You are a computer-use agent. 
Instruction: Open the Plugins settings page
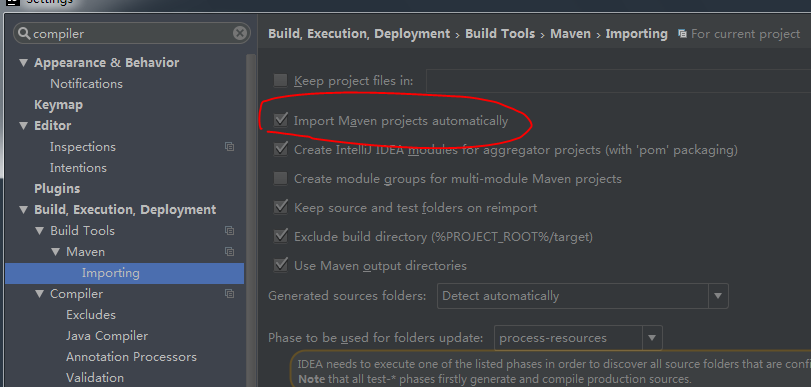click(57, 189)
